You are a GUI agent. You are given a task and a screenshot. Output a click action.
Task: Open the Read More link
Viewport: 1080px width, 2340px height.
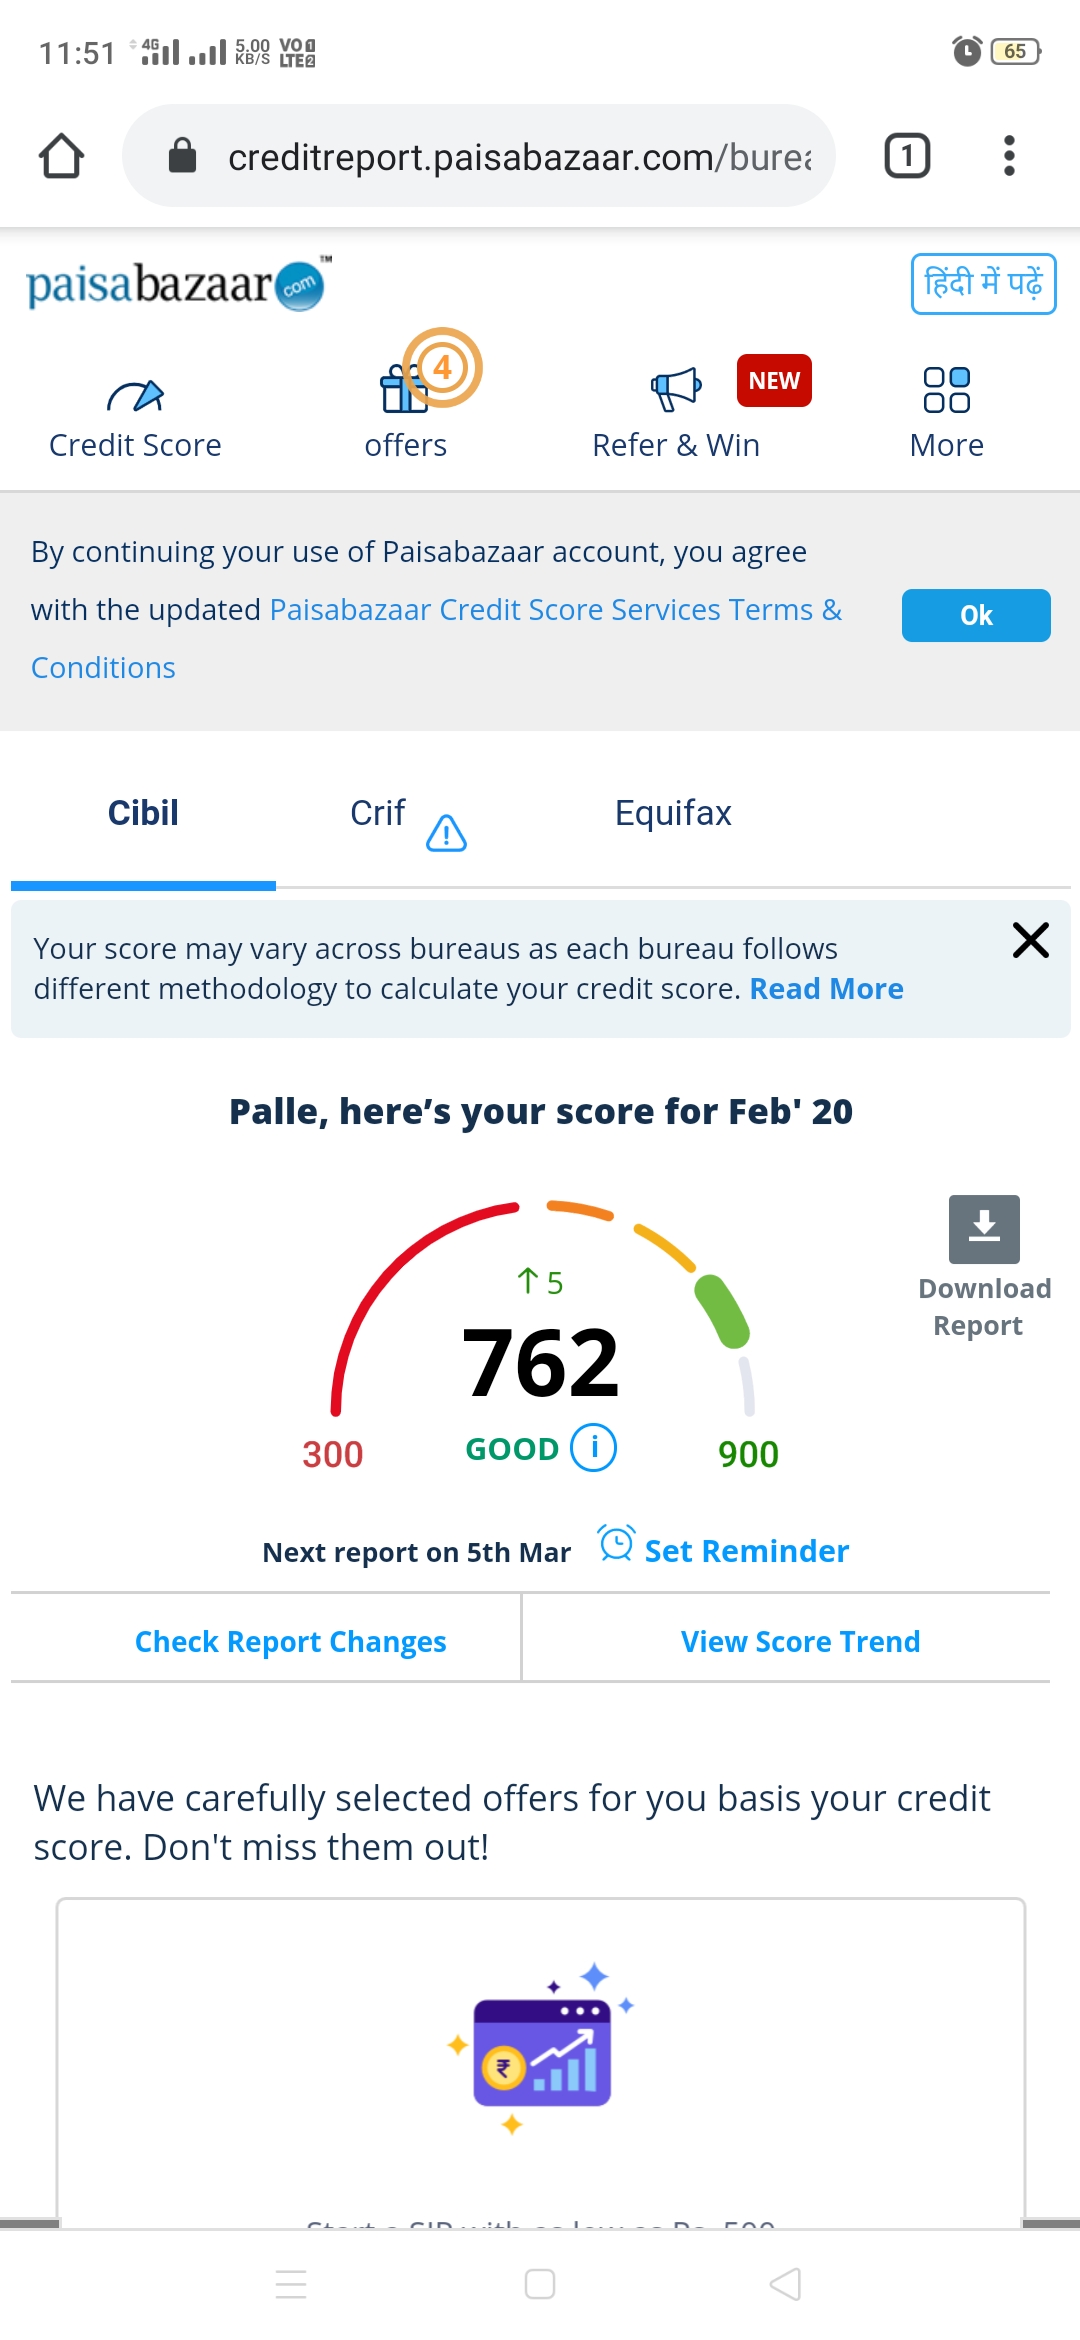pyautogui.click(x=826, y=989)
